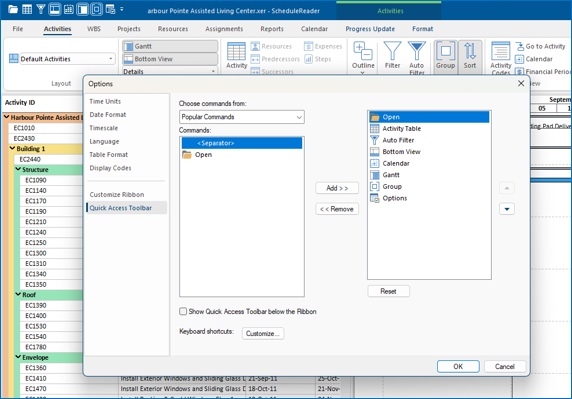Click OK in Options dialog
572x399 pixels.
click(458, 367)
